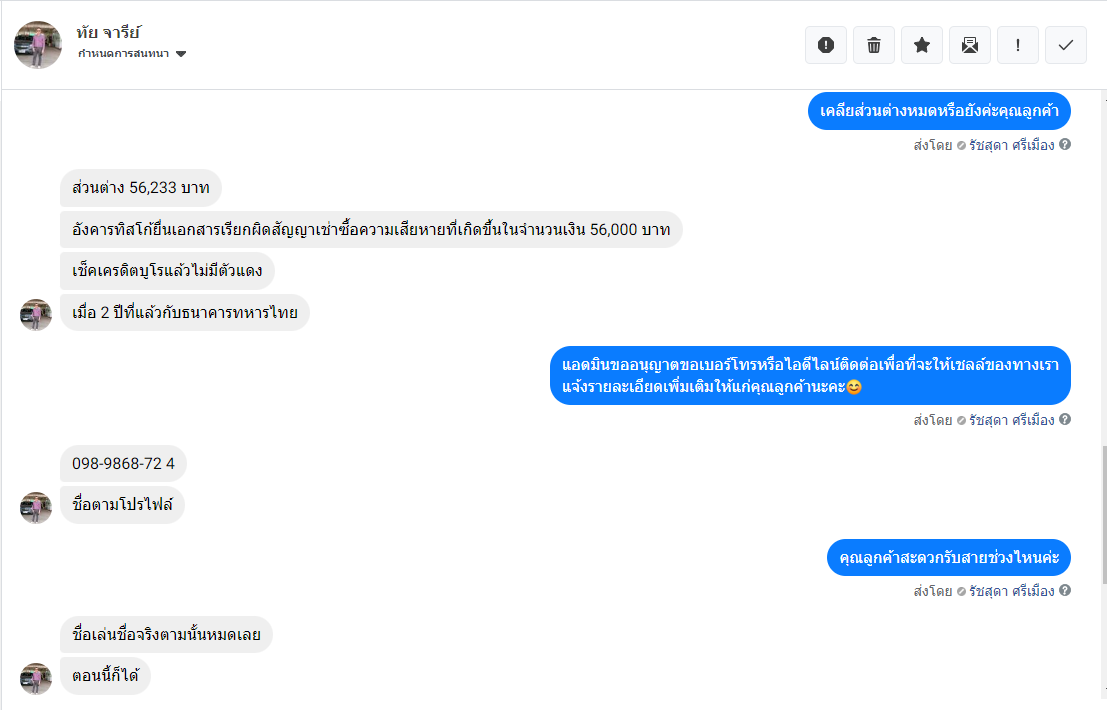Click avatar next to ธนาคารทหารไทย message

point(36,314)
